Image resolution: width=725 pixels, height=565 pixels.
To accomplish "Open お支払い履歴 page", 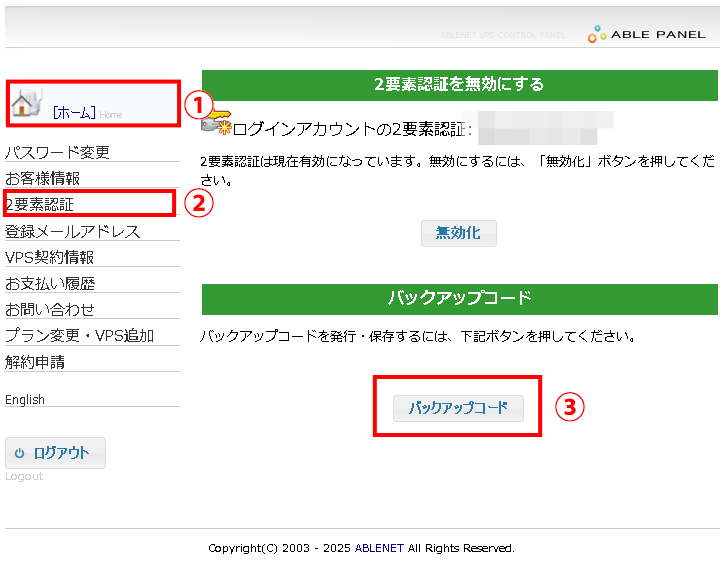I will tap(50, 283).
